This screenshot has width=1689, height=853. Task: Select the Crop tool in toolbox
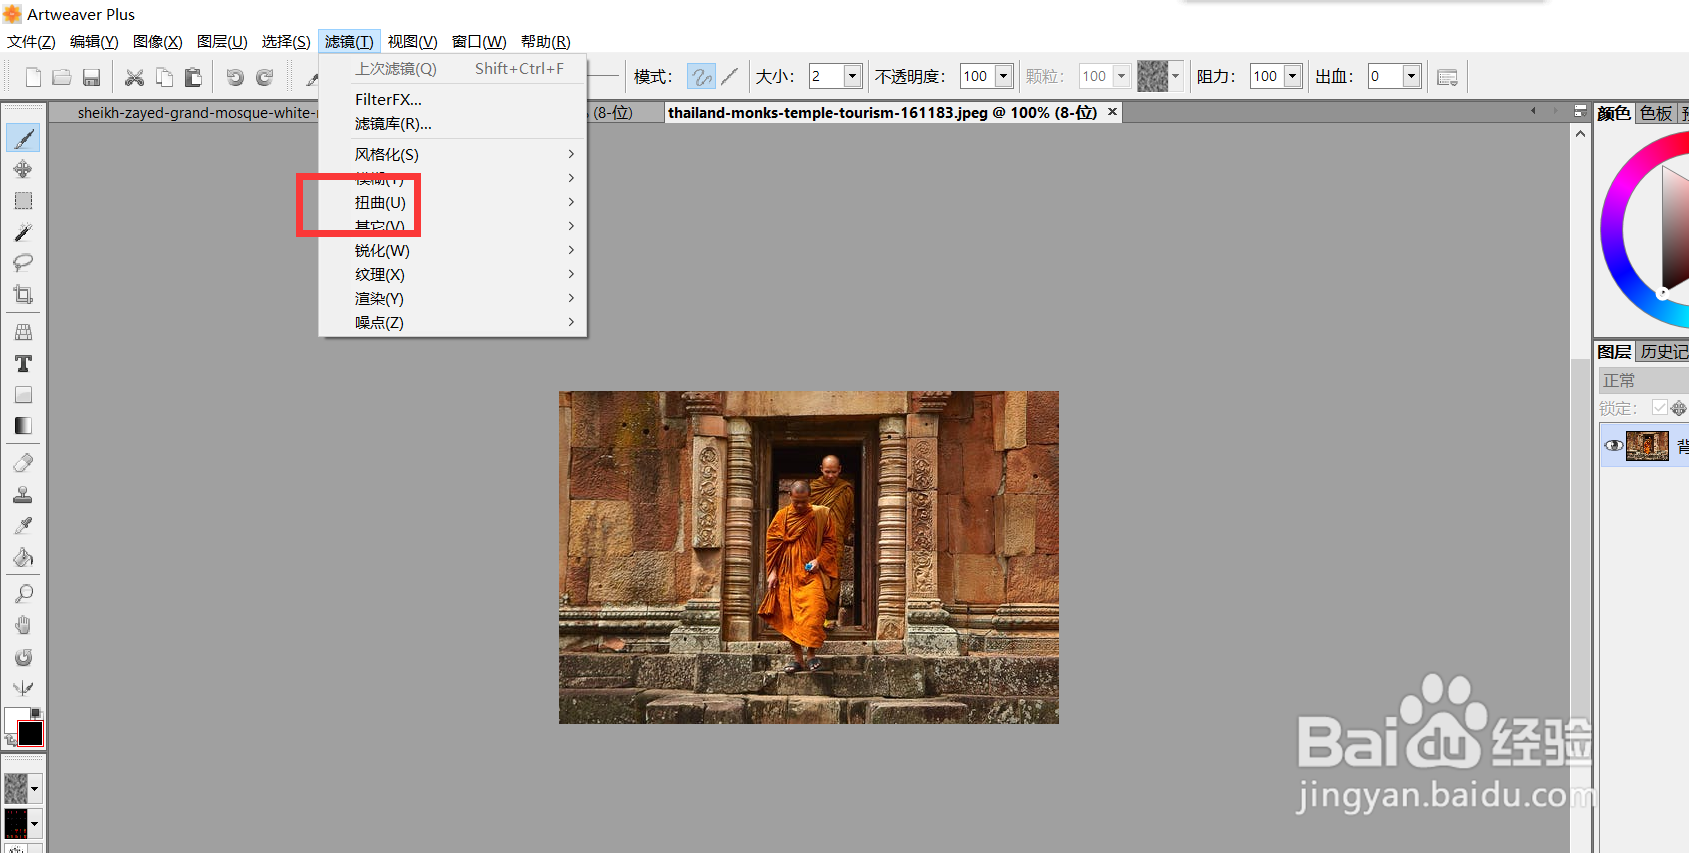pyautogui.click(x=23, y=295)
